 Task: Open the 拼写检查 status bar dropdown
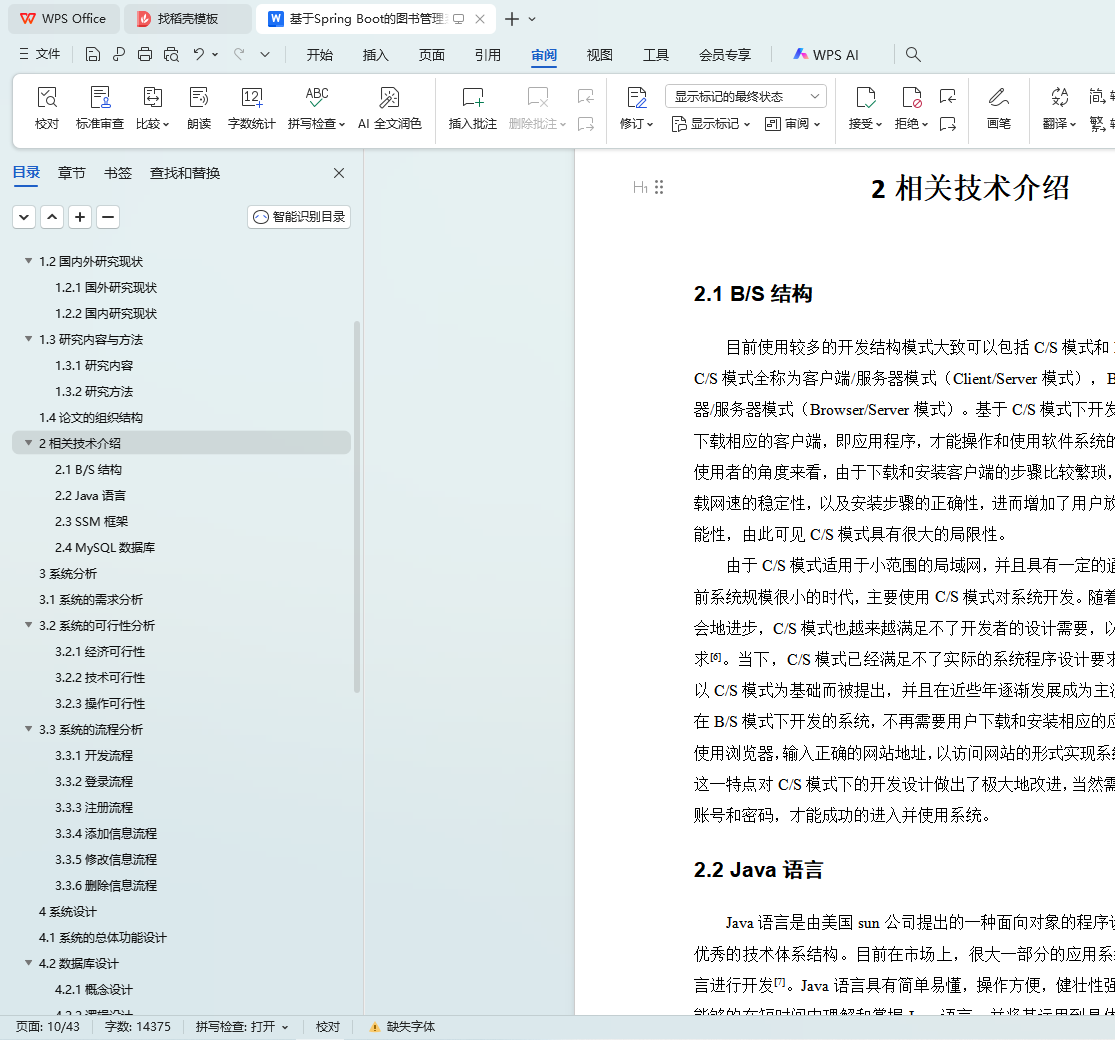click(x=242, y=1027)
